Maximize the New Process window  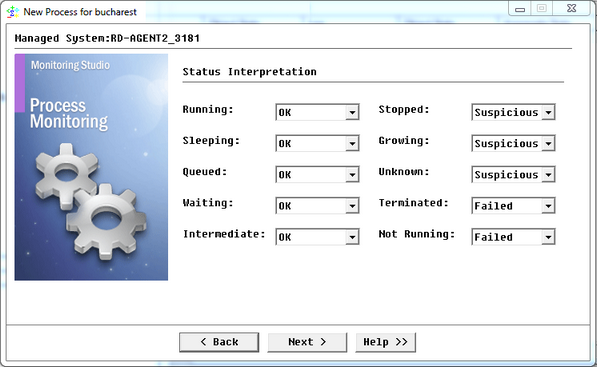(x=542, y=9)
